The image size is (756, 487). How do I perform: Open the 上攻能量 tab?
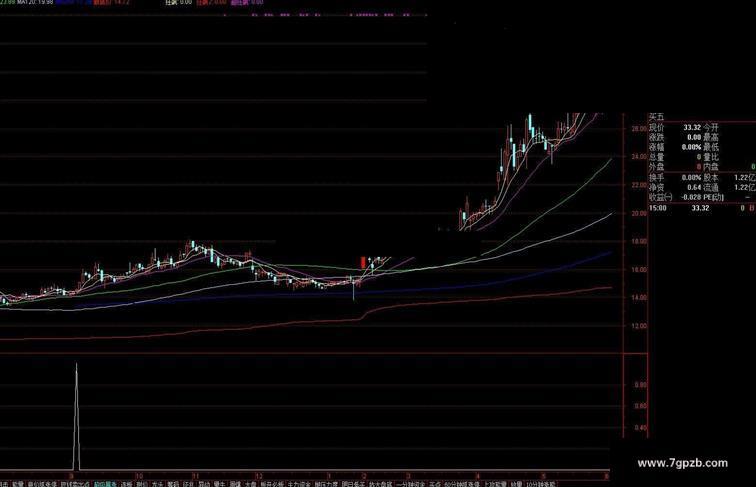tap(495, 484)
